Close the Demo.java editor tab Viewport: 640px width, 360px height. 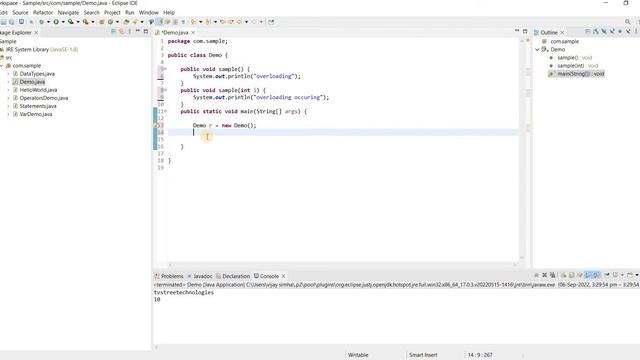coord(193,32)
